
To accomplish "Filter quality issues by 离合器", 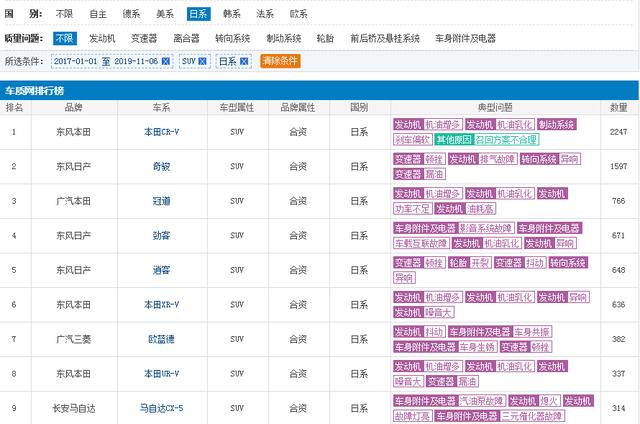I will [187, 38].
